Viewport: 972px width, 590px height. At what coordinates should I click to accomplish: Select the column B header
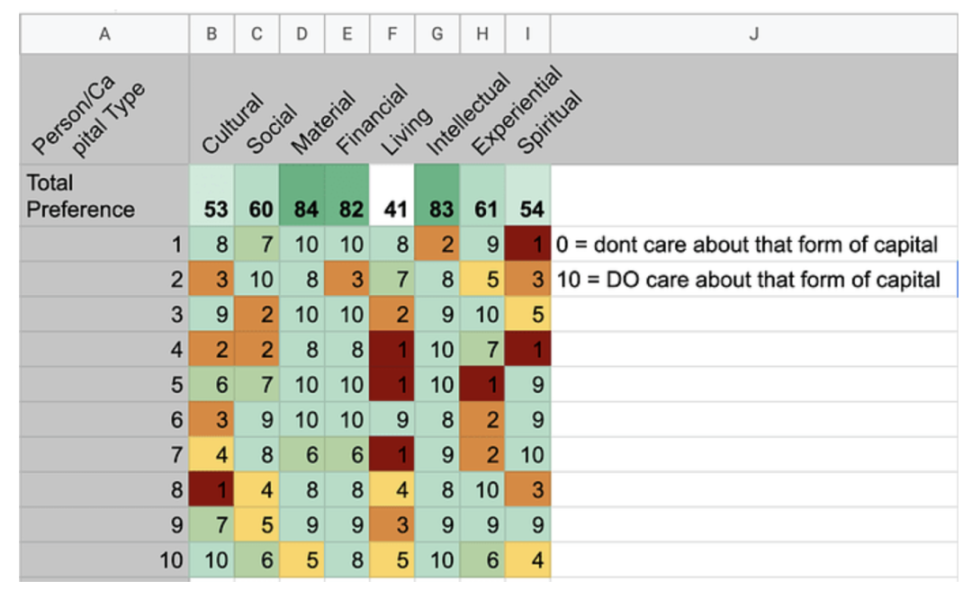pyautogui.click(x=211, y=33)
